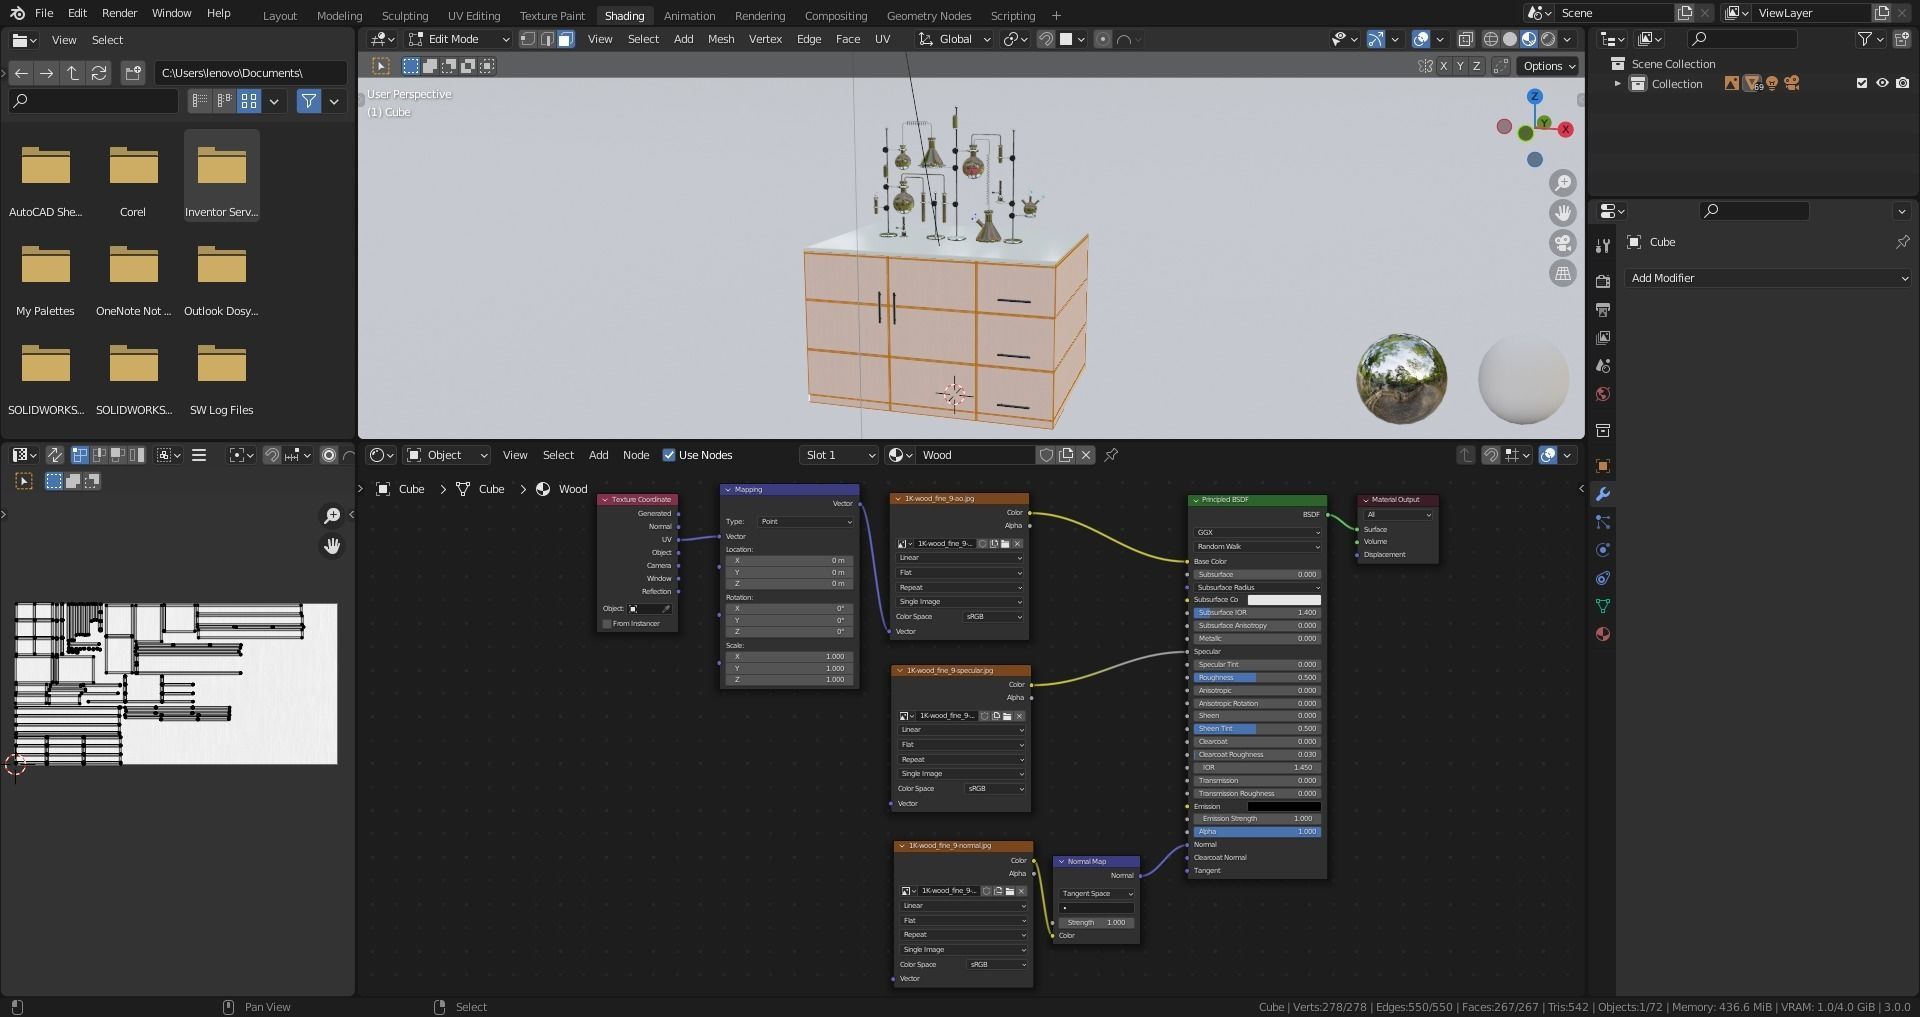1920x1017 pixels.
Task: Open the Object Data properties tab icon
Action: click(x=1603, y=606)
